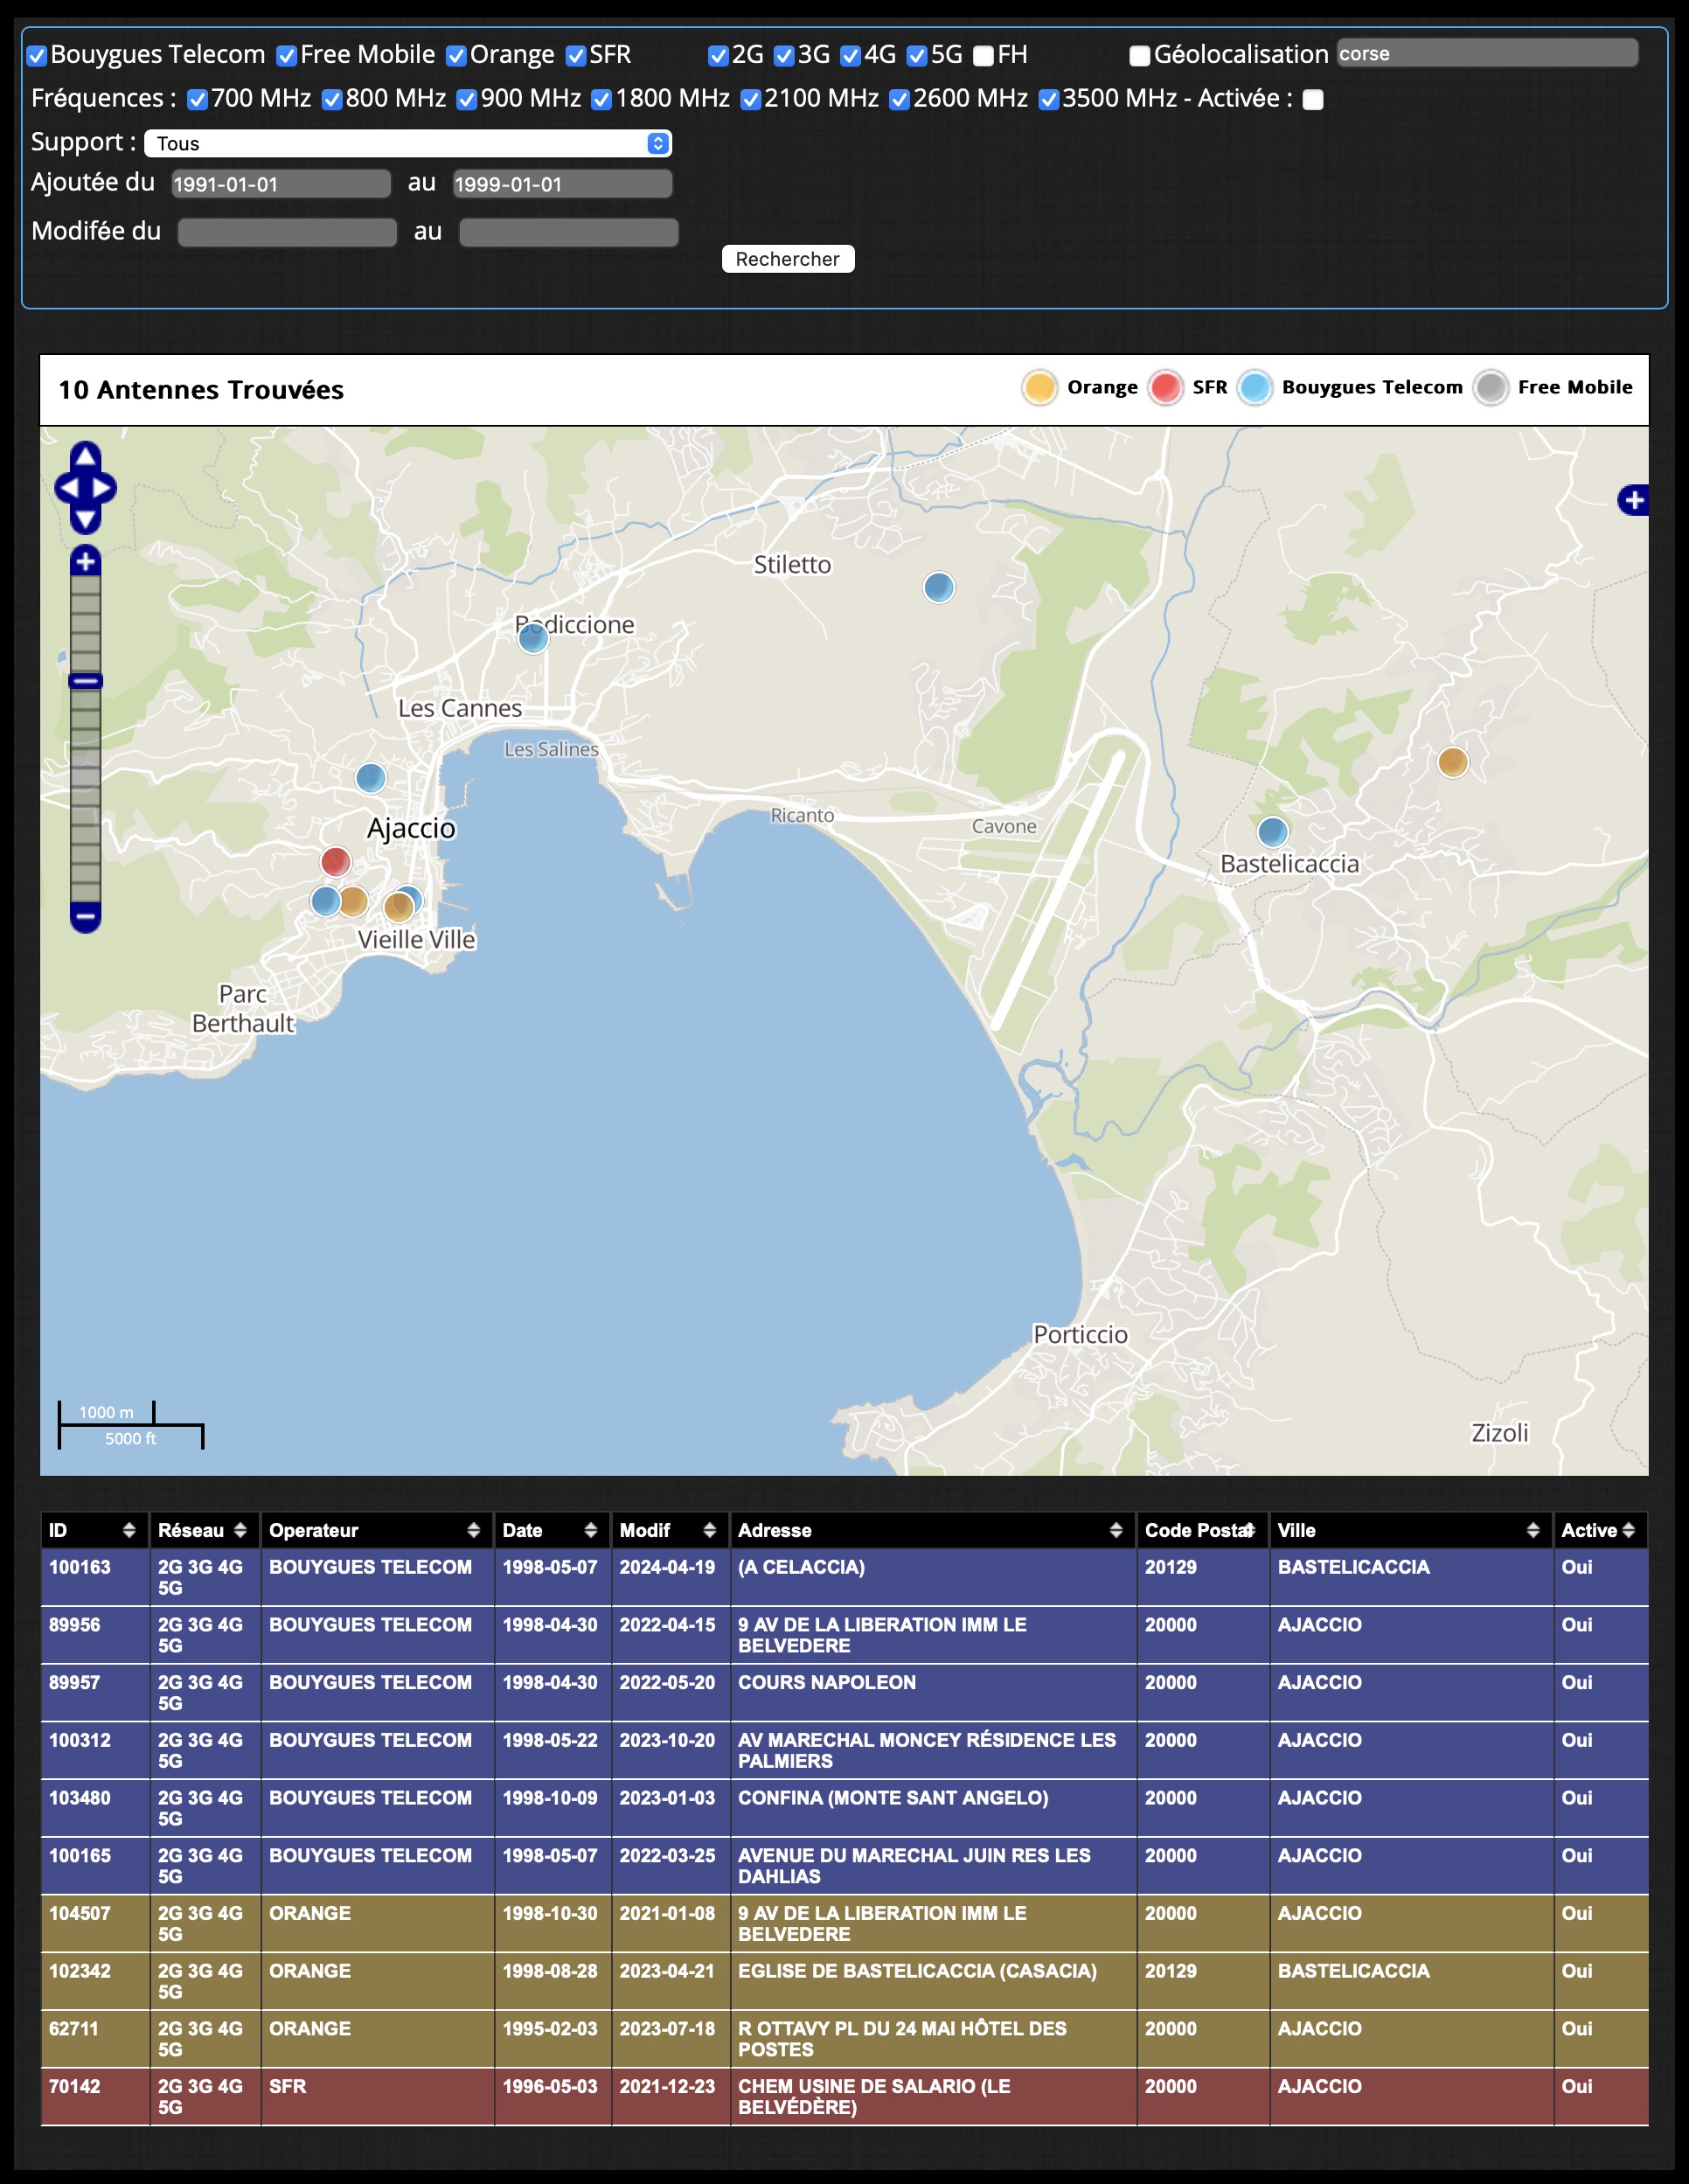This screenshot has height=2184, width=1689.
Task: Click the Orange legend circle
Action: point(1039,388)
